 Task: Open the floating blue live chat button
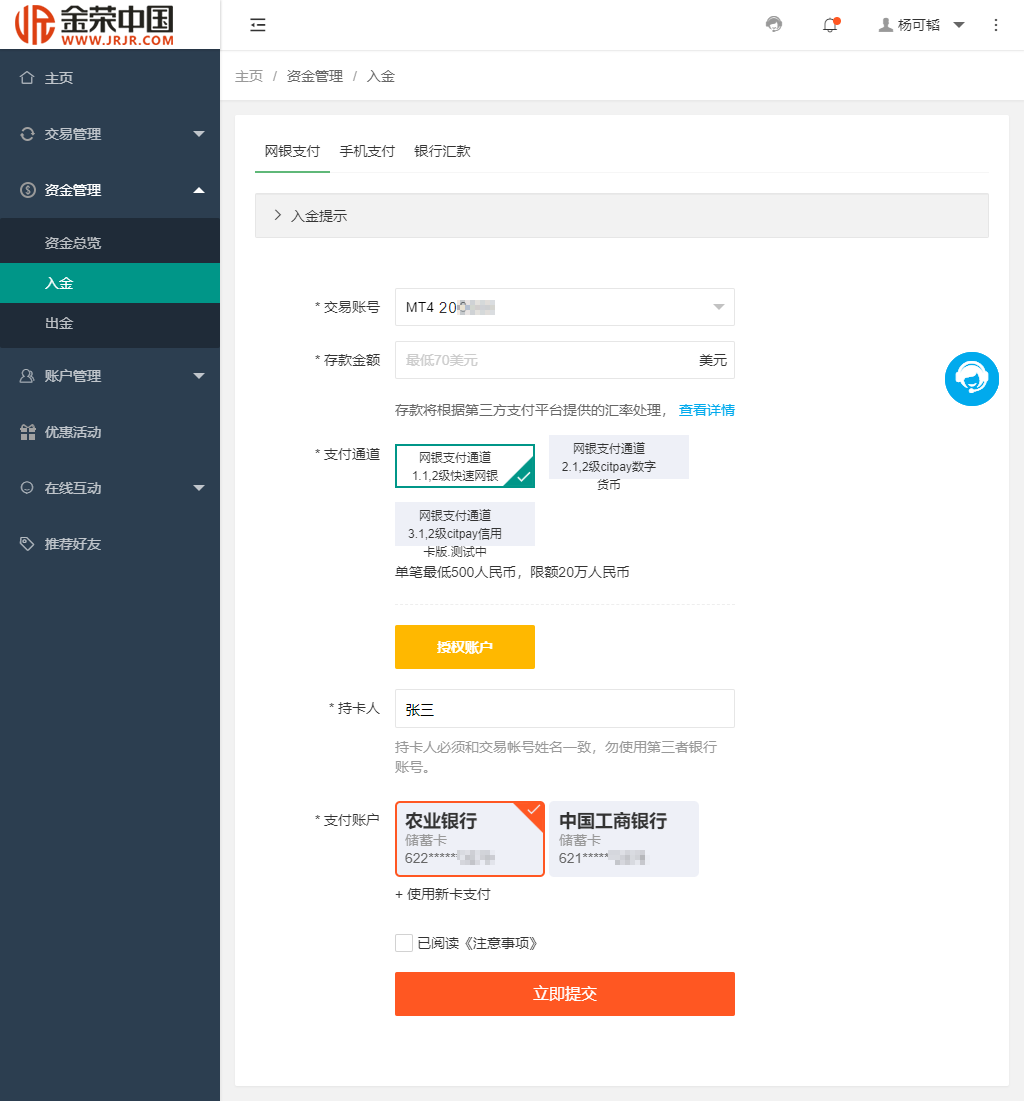971,378
